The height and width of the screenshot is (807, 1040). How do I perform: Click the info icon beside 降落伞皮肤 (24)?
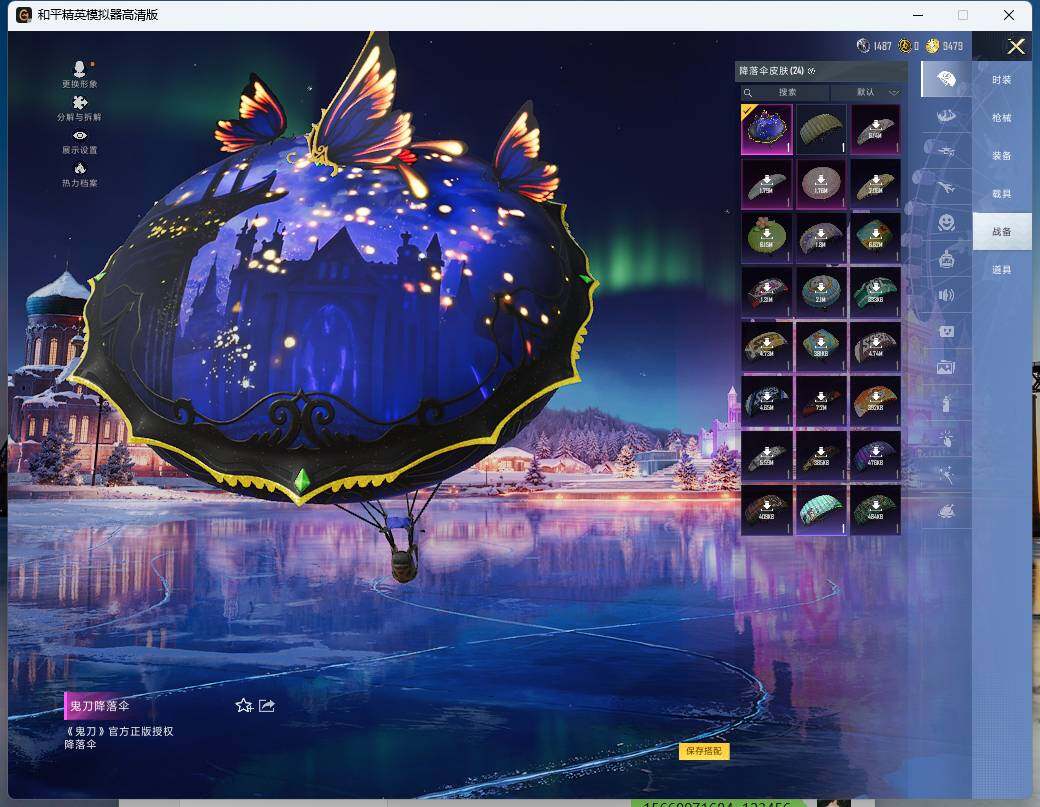coord(812,71)
